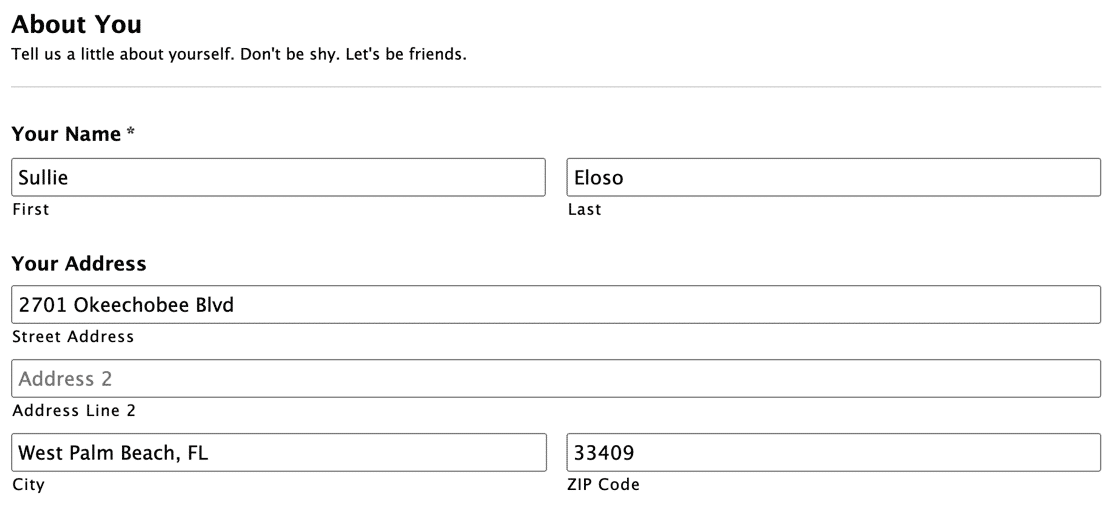The image size is (1116, 512).
Task: Click the "Don't be shy." sentence
Action: click(x=290, y=54)
